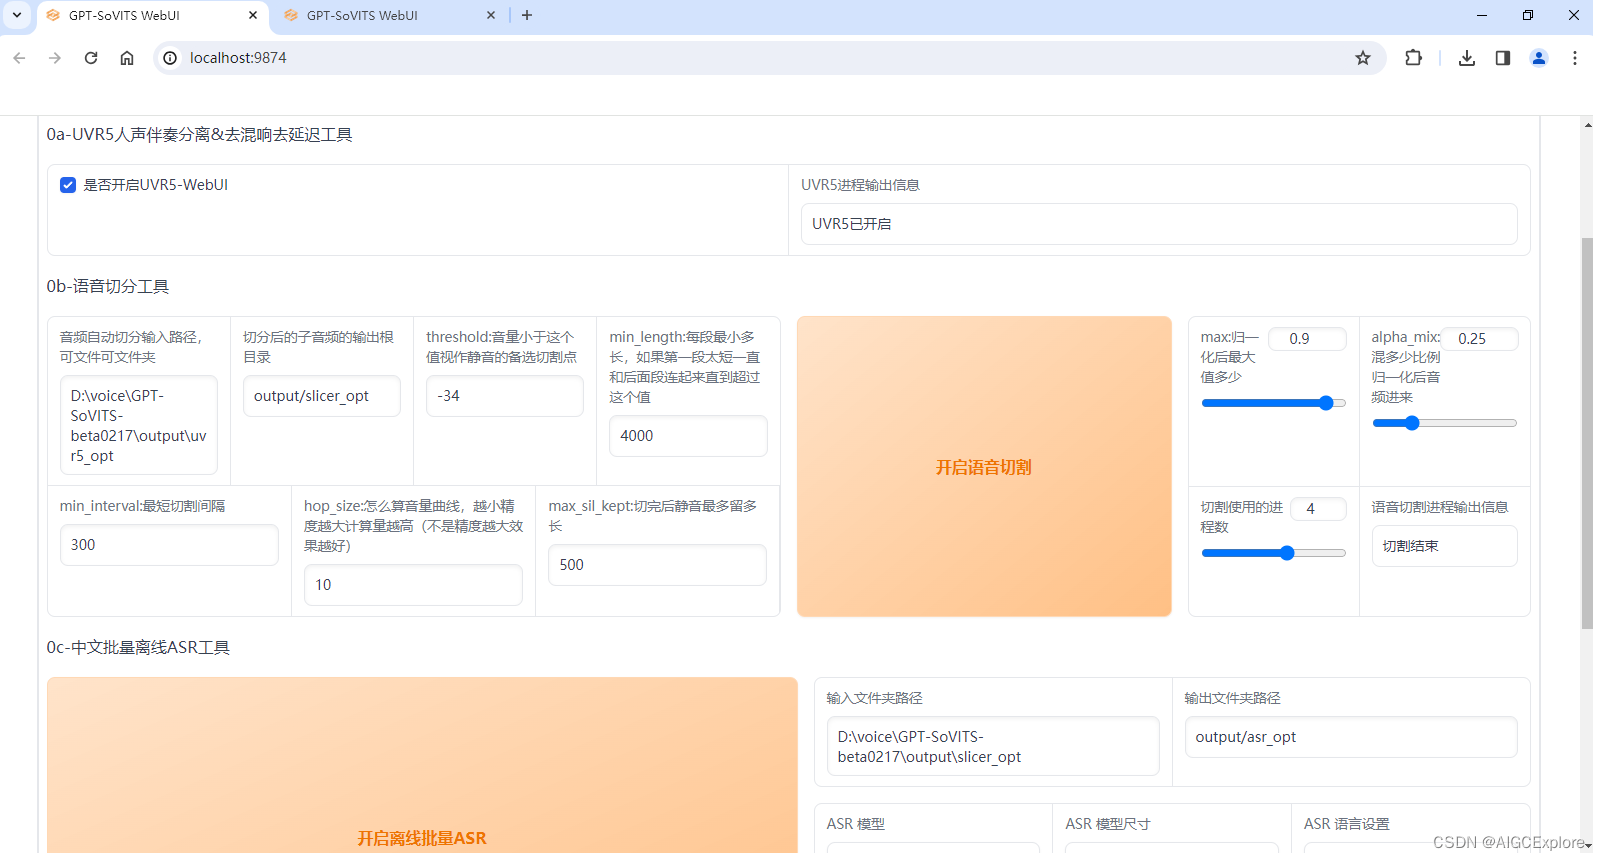Open the downloads icon
This screenshot has height=860, width=1600.
click(x=1467, y=58)
